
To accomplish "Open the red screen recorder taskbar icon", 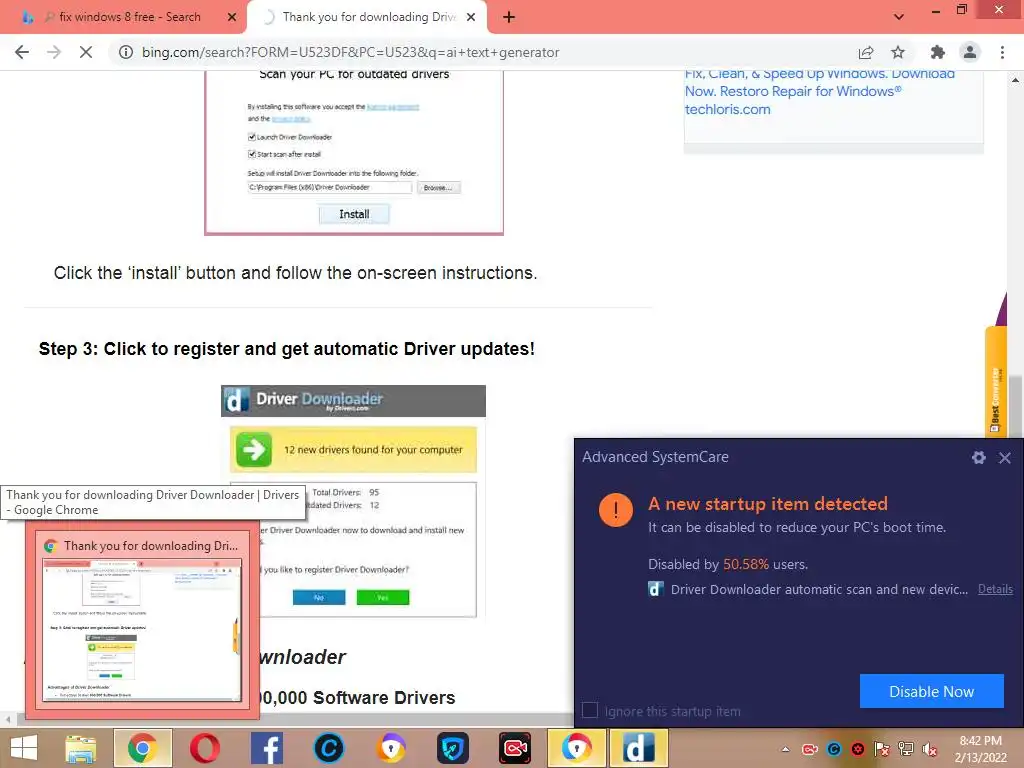I will (515, 748).
